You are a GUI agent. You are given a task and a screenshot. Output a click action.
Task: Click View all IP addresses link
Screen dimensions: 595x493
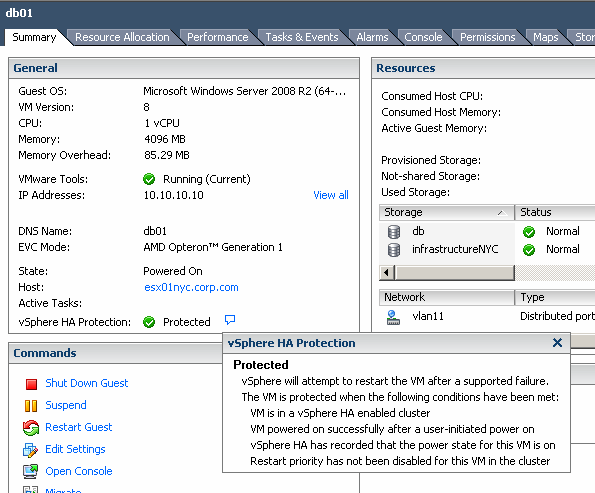pos(331,195)
